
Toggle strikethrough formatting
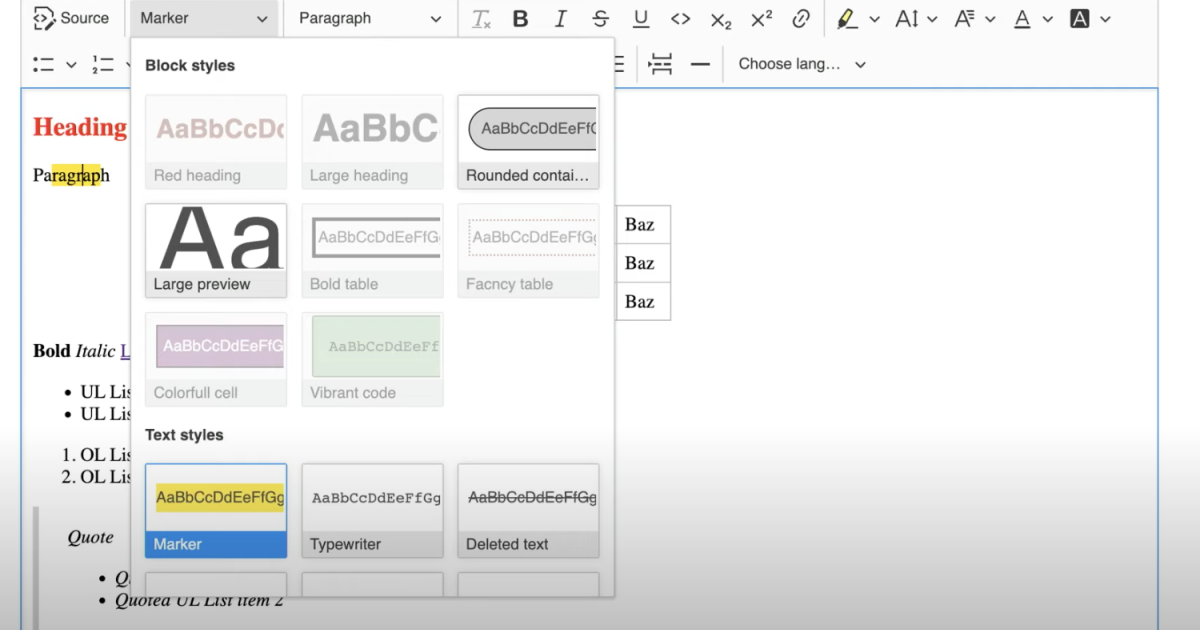click(600, 19)
